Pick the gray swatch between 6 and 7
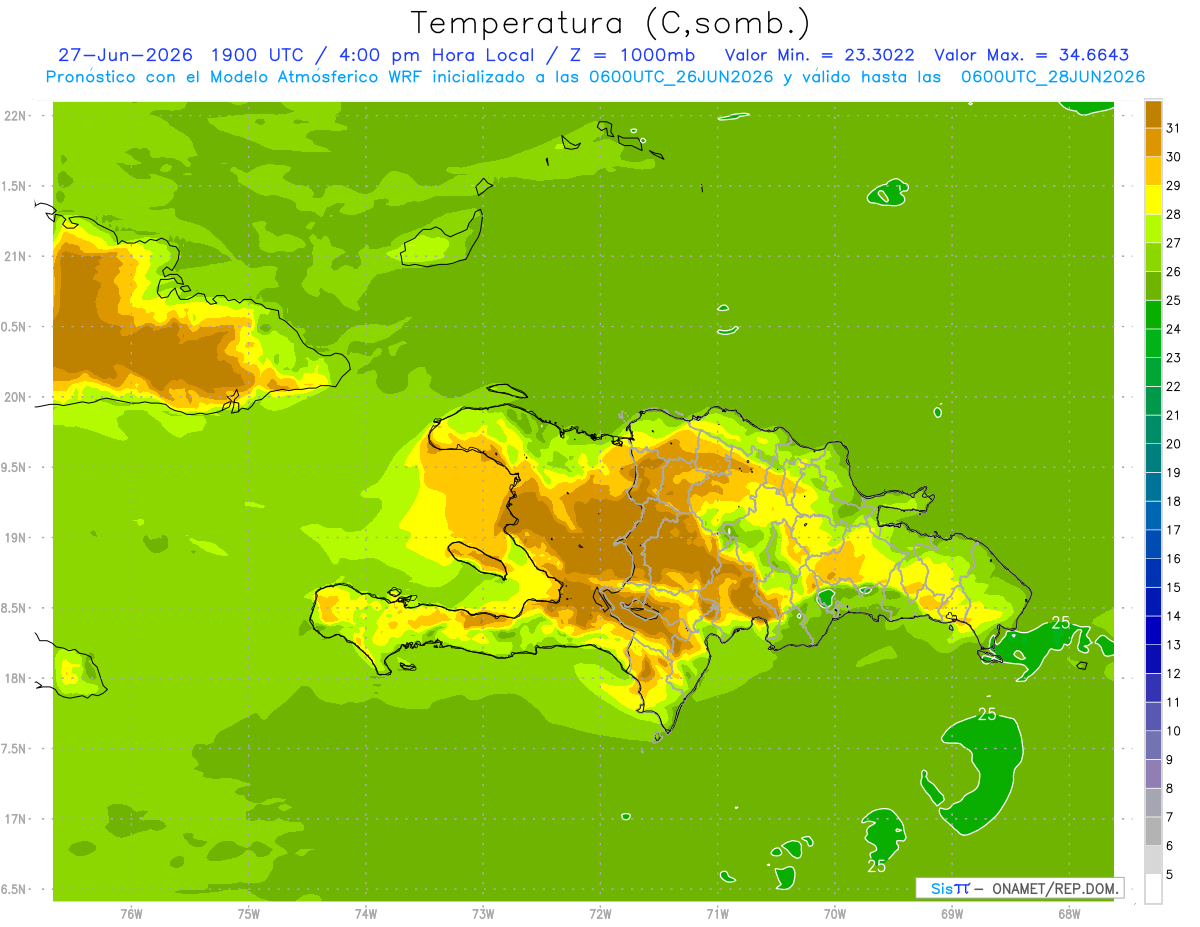 [1153, 832]
